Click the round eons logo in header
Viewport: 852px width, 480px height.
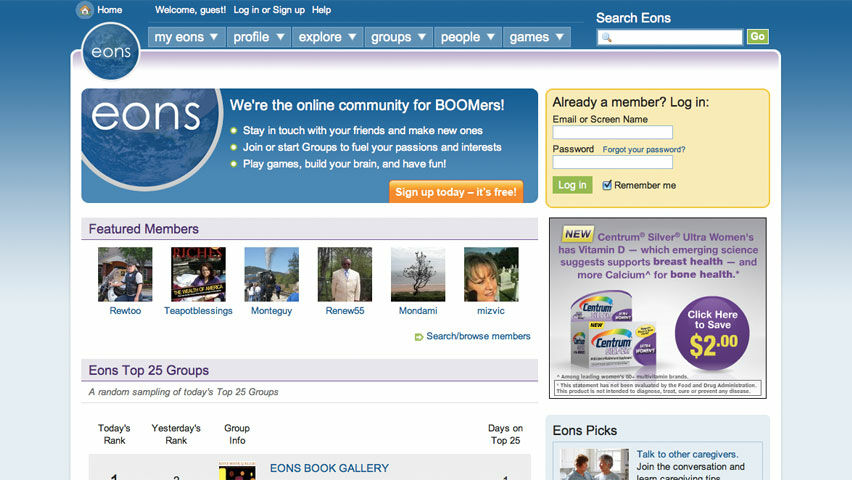coord(111,51)
